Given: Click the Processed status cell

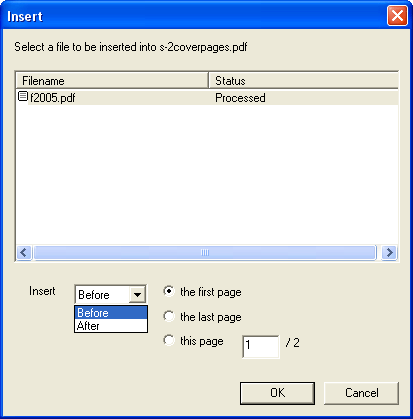Looking at the screenshot, I should (x=240, y=98).
